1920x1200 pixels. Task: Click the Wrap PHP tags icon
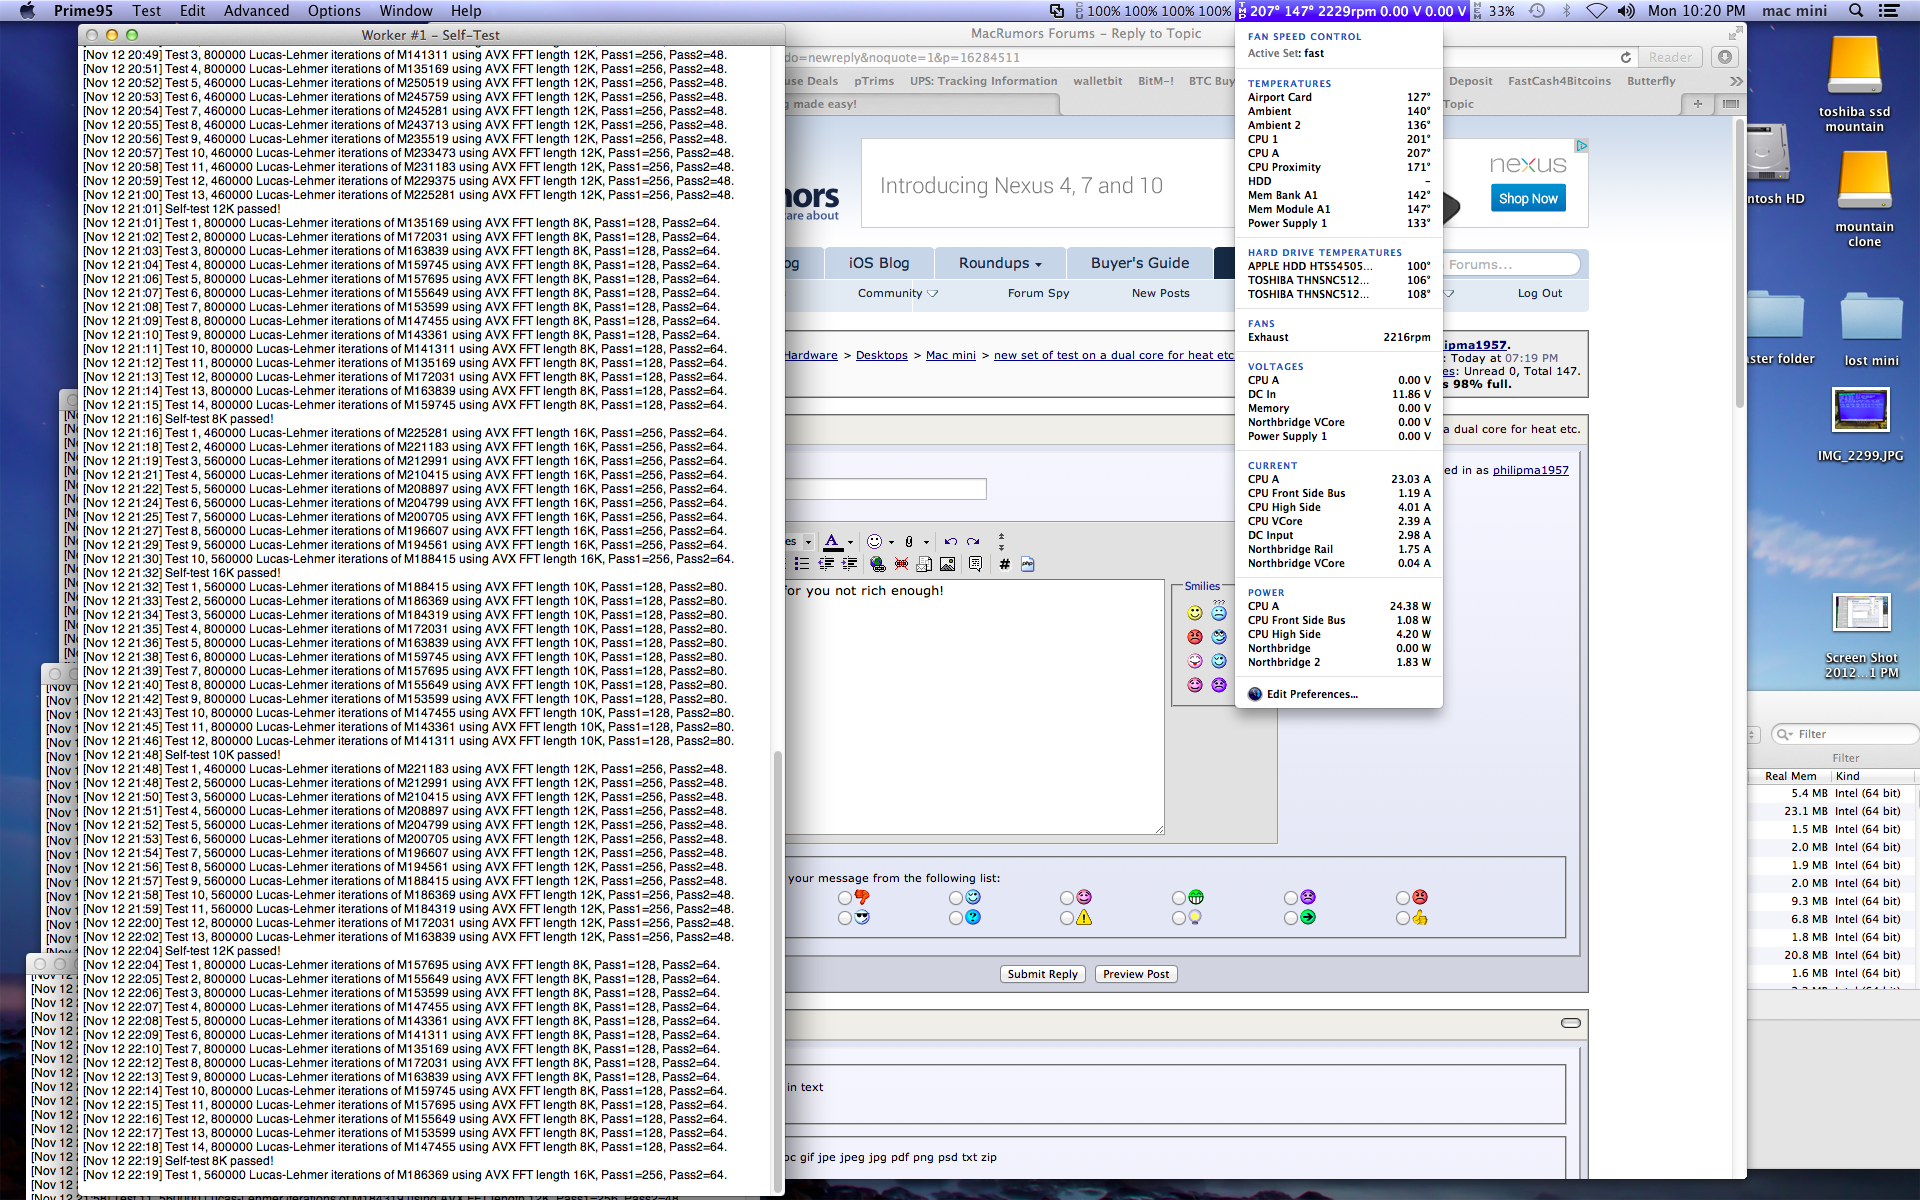coord(1027,564)
